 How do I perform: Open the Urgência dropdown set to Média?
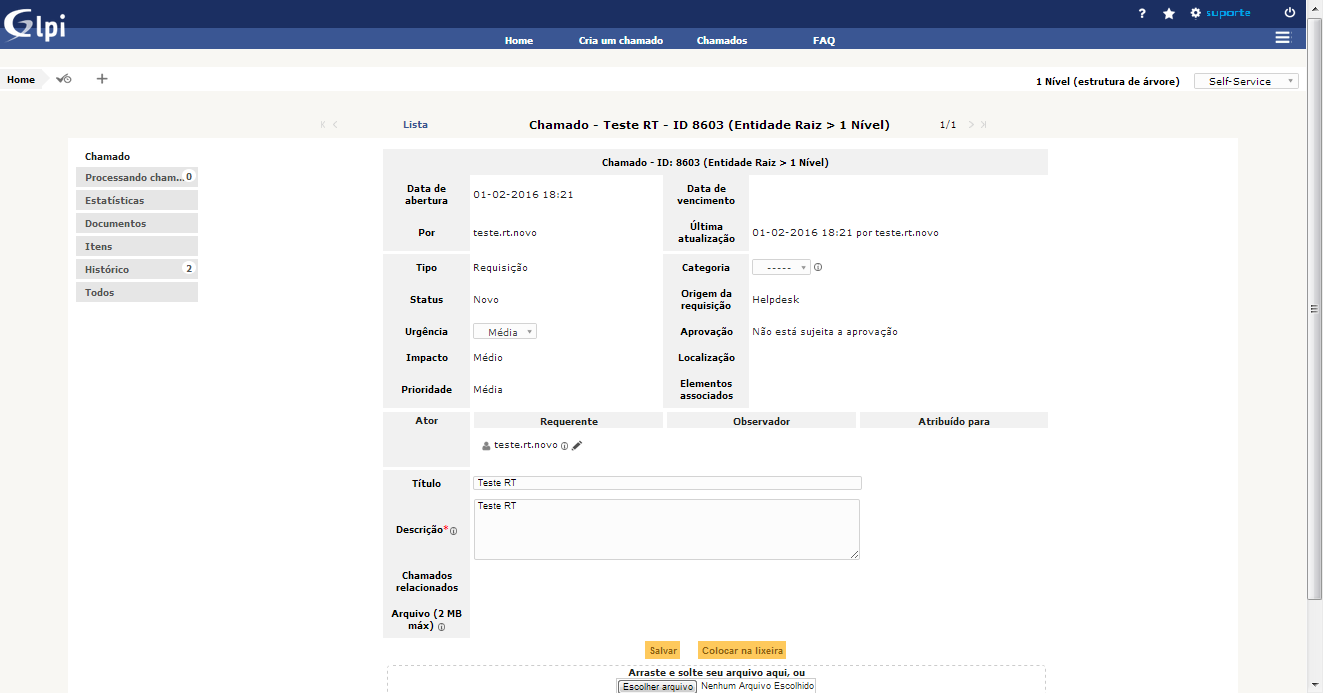(505, 332)
